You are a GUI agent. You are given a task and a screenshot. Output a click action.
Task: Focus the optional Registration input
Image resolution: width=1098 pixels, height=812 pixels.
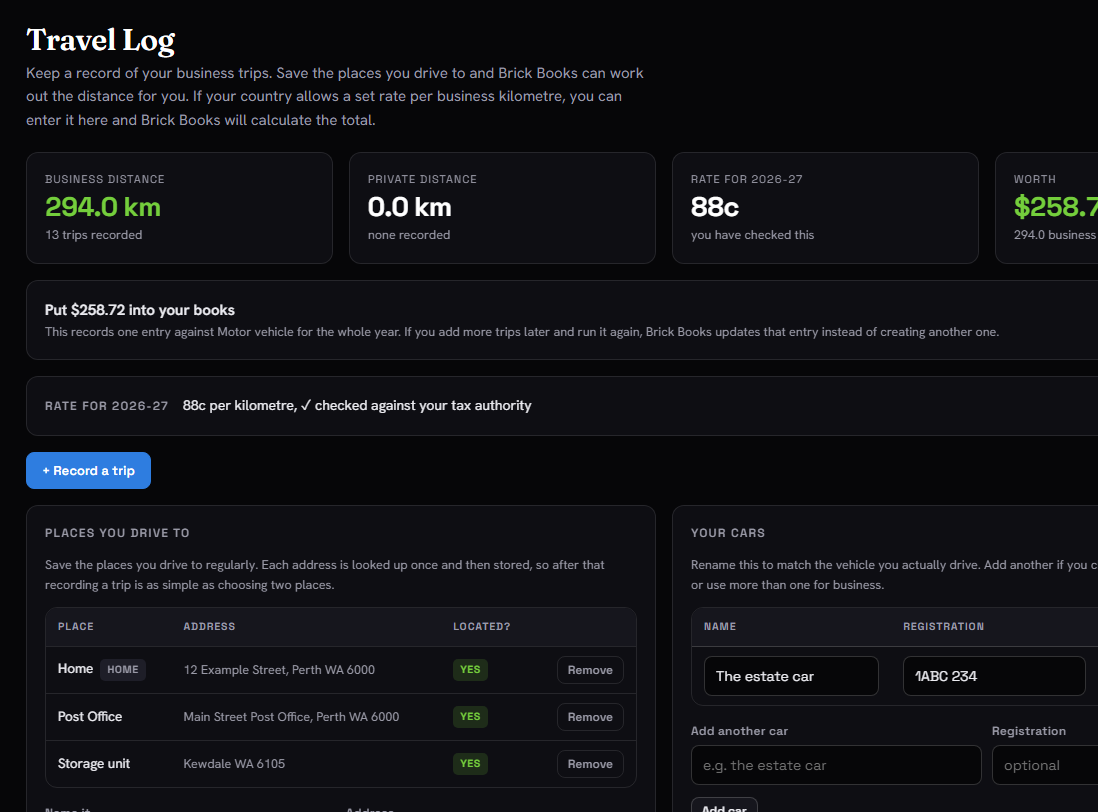pyautogui.click(x=1045, y=765)
